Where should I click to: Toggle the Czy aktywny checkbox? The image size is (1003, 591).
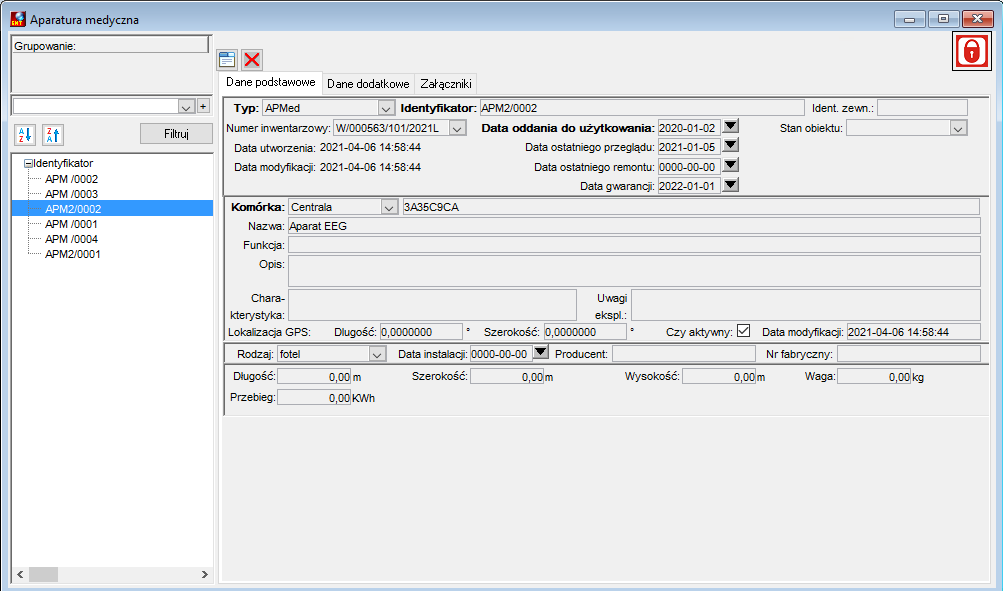pos(743,331)
